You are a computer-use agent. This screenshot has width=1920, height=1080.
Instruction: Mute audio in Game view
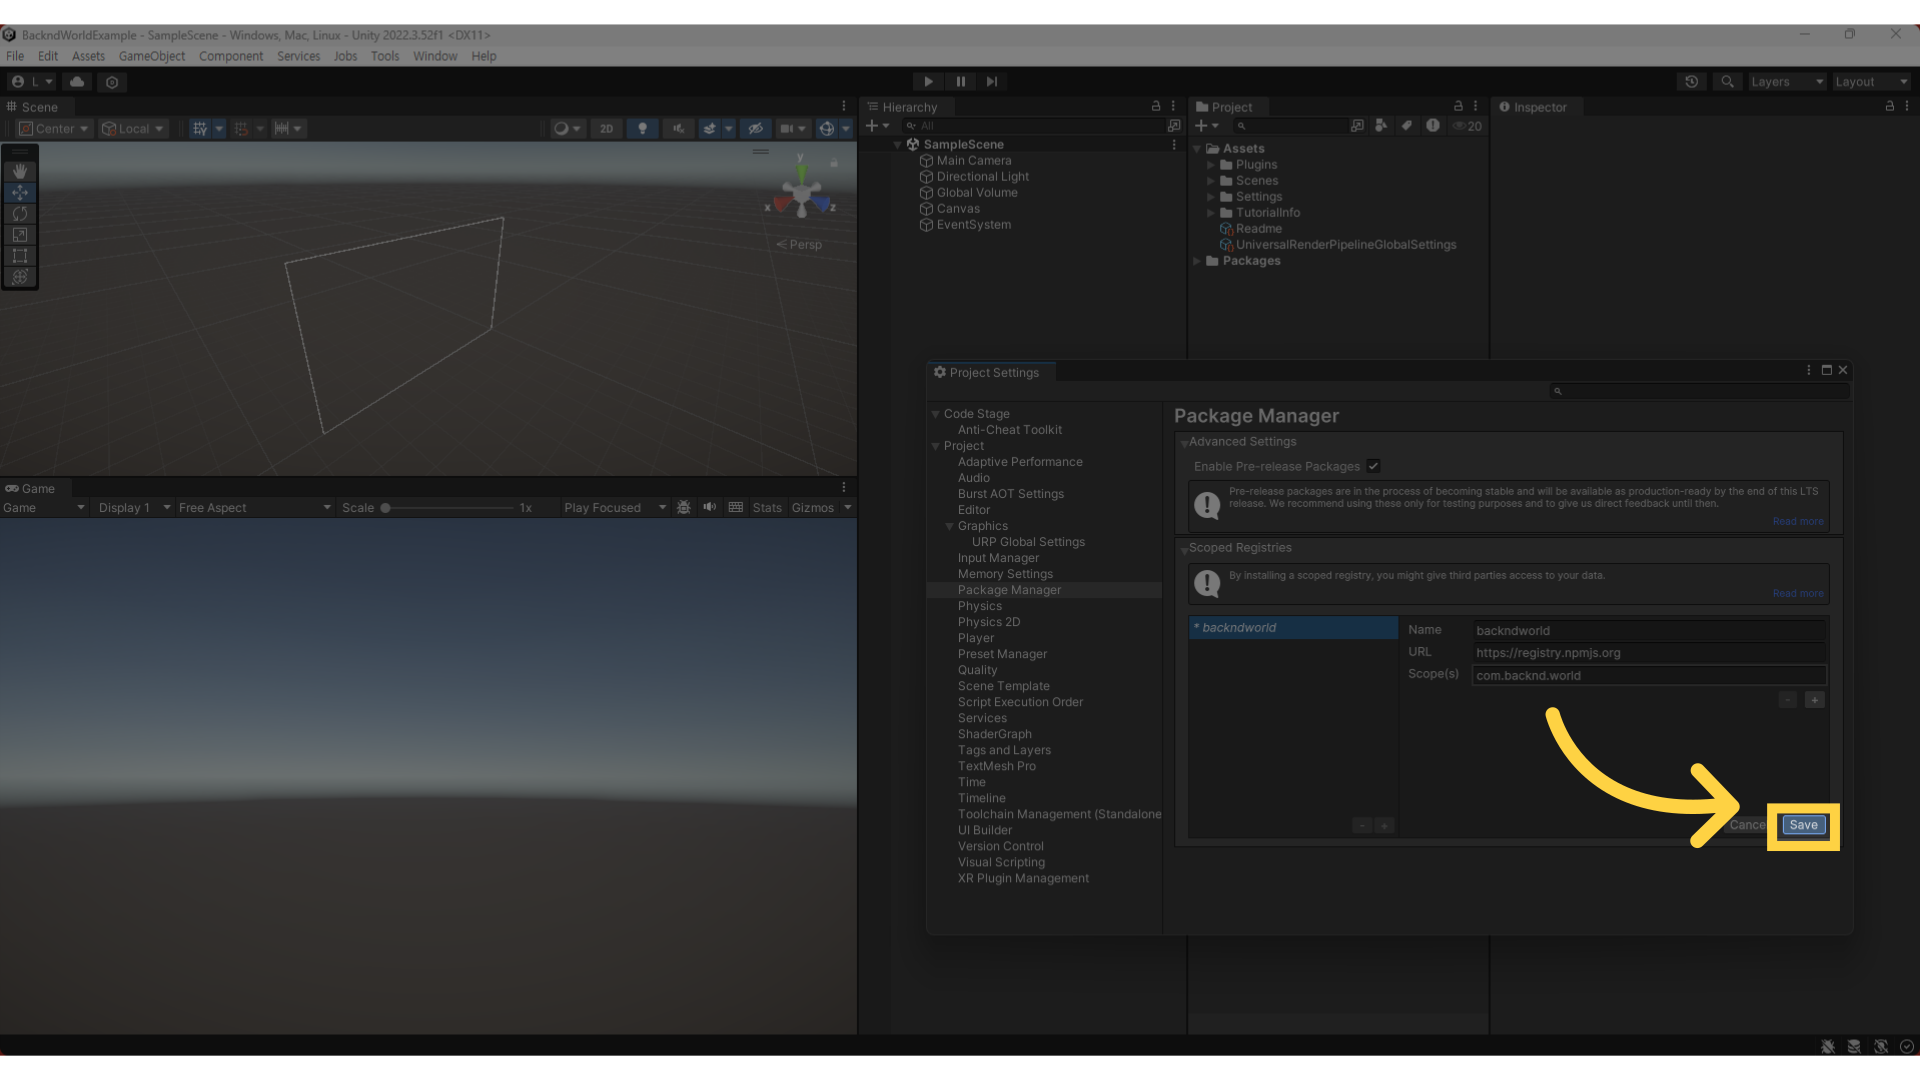point(710,507)
